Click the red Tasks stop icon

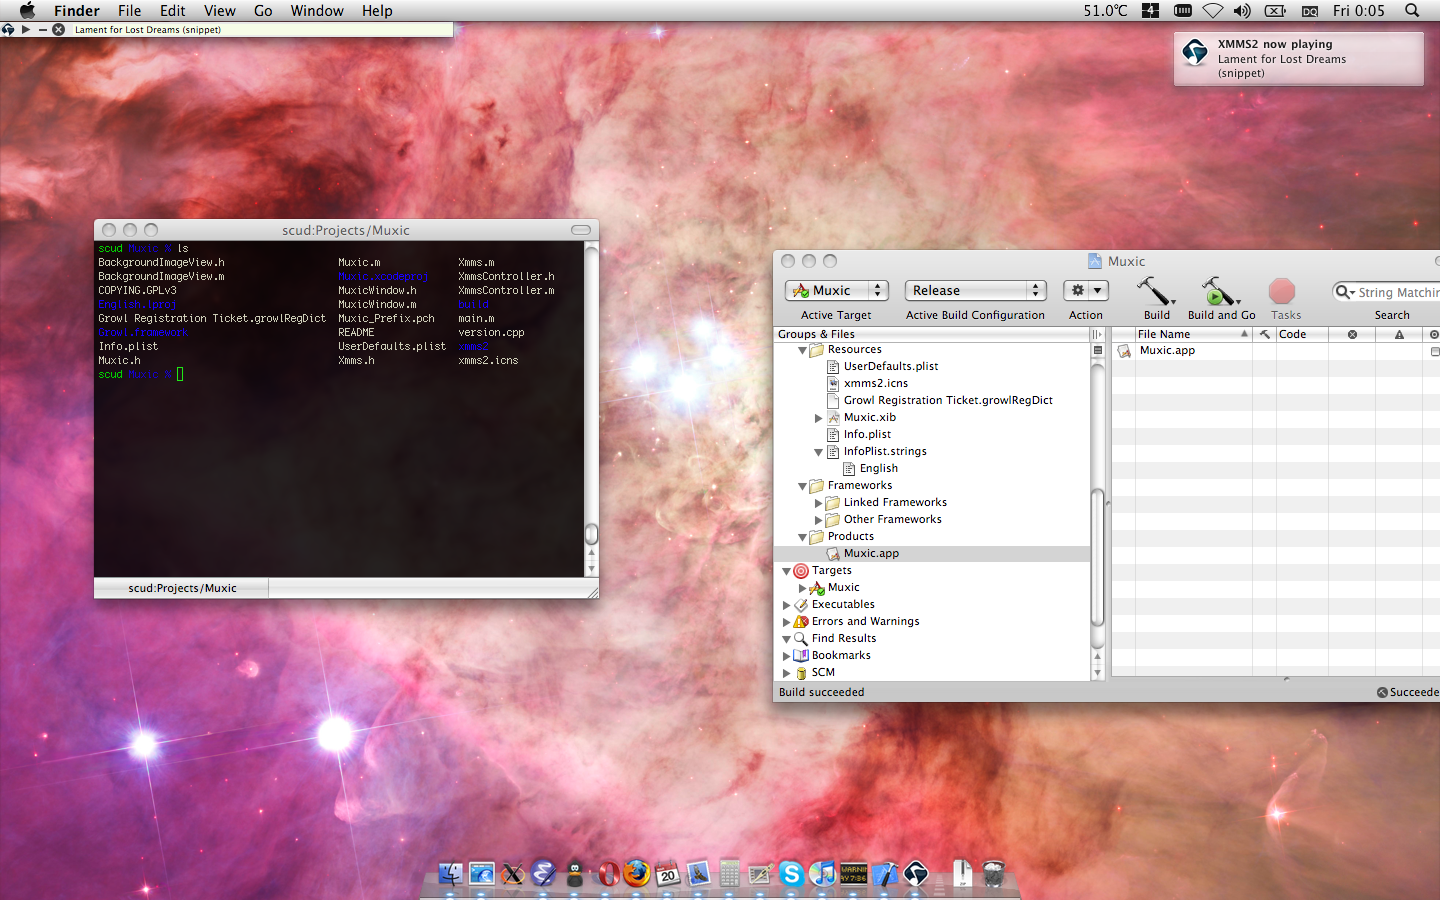[x=1282, y=291]
